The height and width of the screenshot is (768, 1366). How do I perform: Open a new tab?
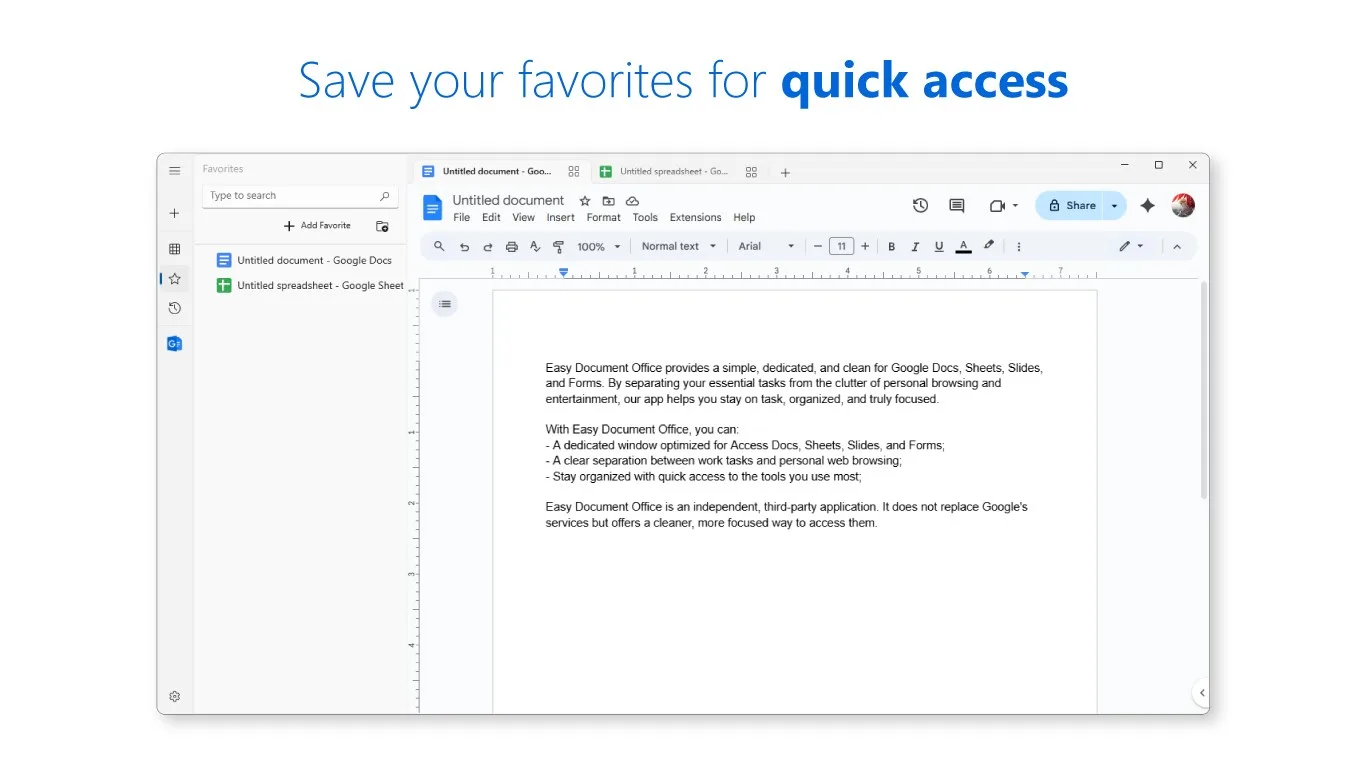coord(785,172)
